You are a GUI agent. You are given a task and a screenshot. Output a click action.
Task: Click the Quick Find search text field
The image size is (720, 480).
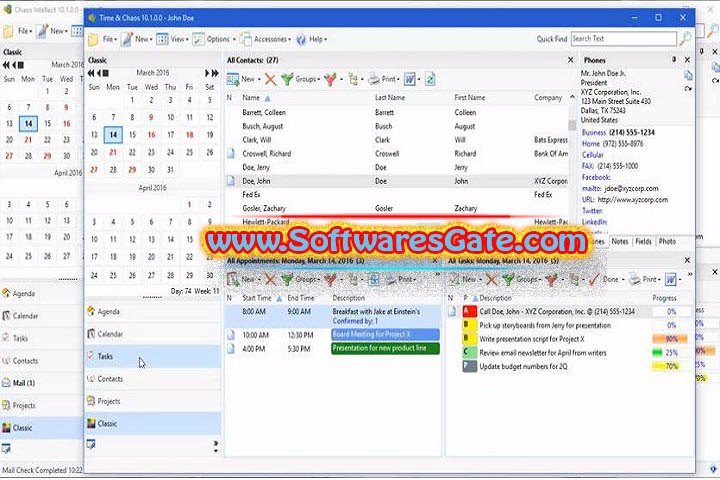coord(624,39)
